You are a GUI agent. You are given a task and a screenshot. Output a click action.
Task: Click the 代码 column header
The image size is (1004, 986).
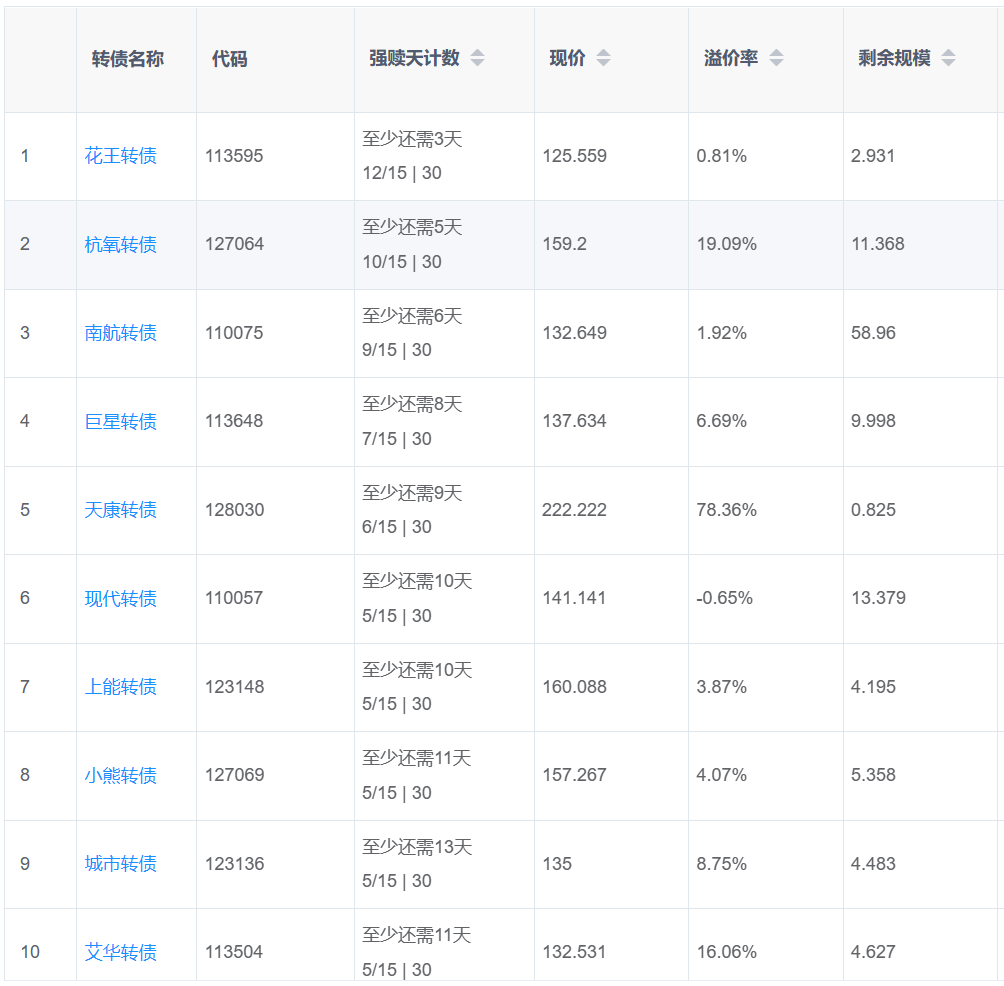click(229, 59)
